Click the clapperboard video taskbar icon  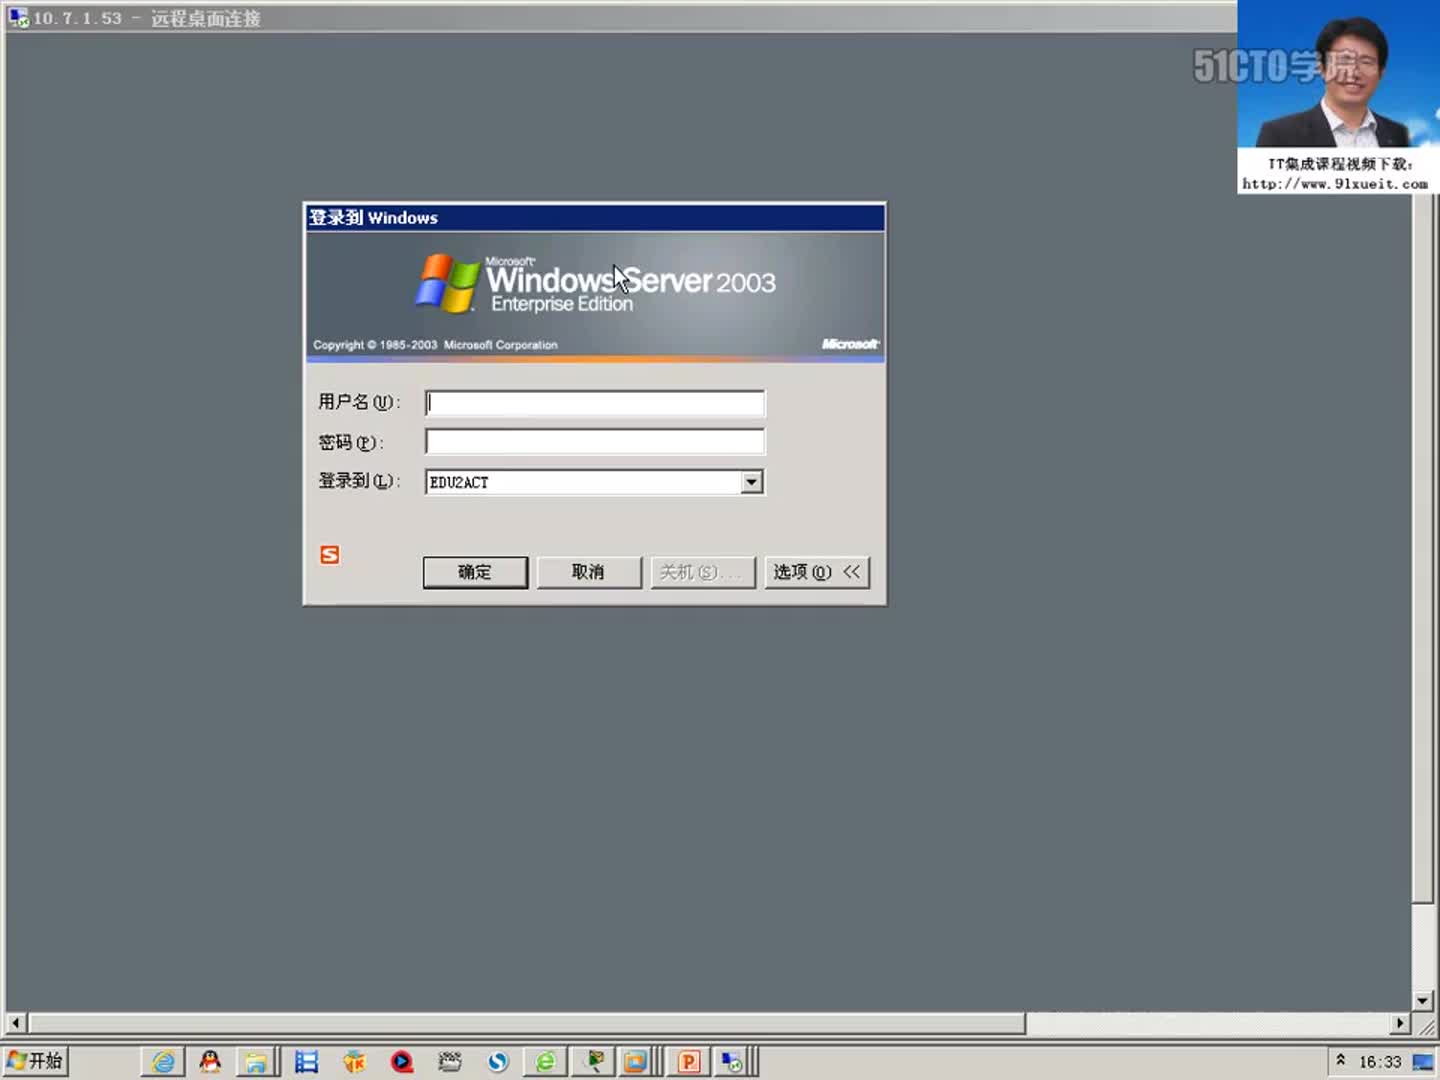[x=450, y=1062]
